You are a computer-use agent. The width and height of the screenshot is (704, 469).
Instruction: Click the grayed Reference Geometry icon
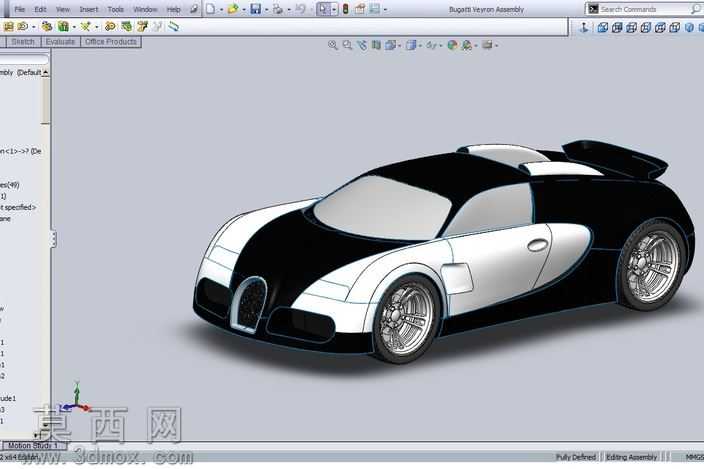(158, 27)
